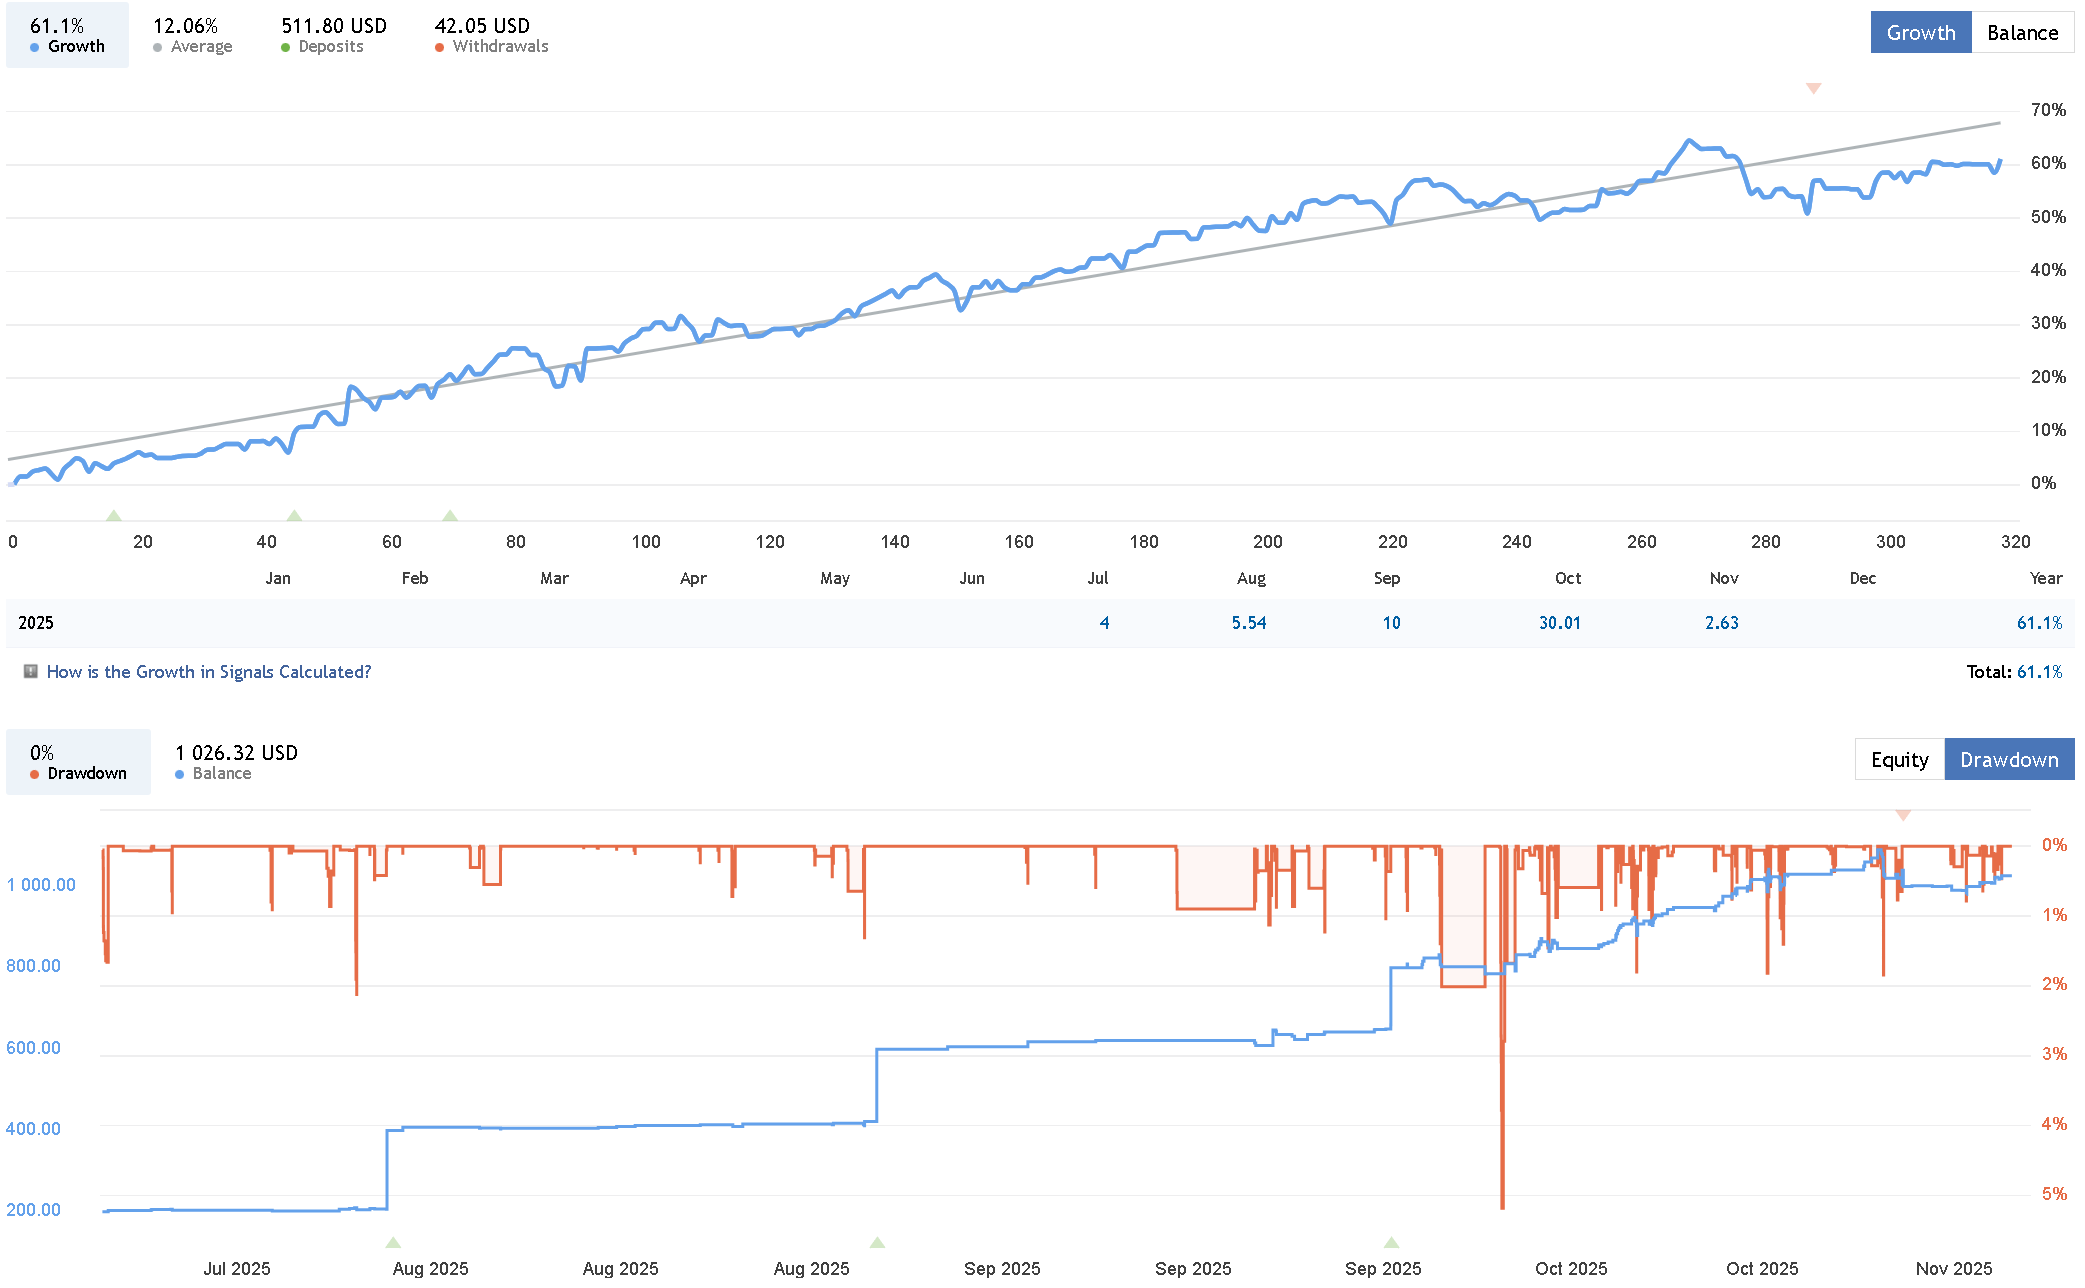Switch the top chart to Balance
The height and width of the screenshot is (1288, 2085).
coord(2022,33)
